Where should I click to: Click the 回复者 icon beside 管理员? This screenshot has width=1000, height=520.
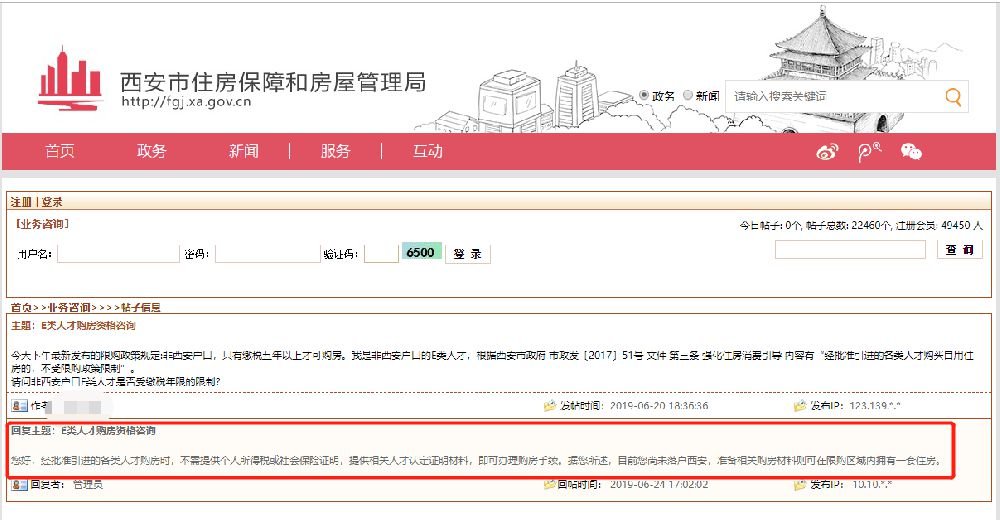pos(19,484)
